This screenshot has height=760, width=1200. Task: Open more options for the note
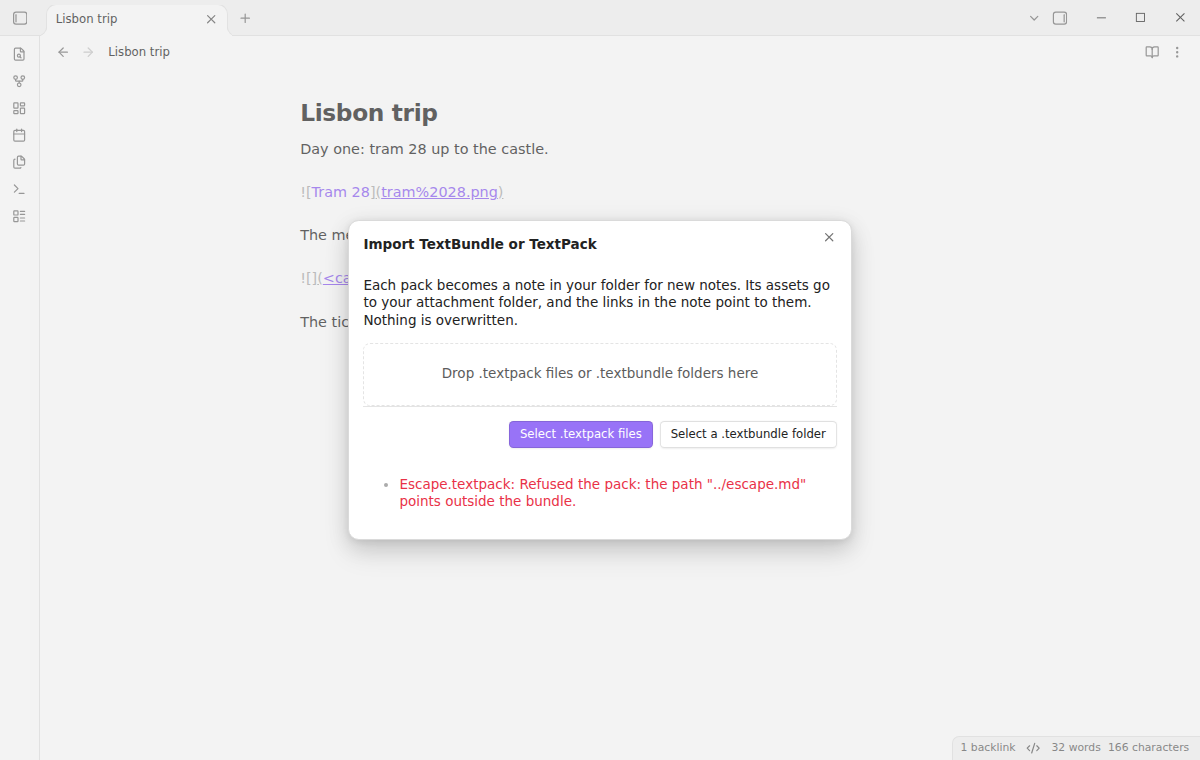(1177, 52)
